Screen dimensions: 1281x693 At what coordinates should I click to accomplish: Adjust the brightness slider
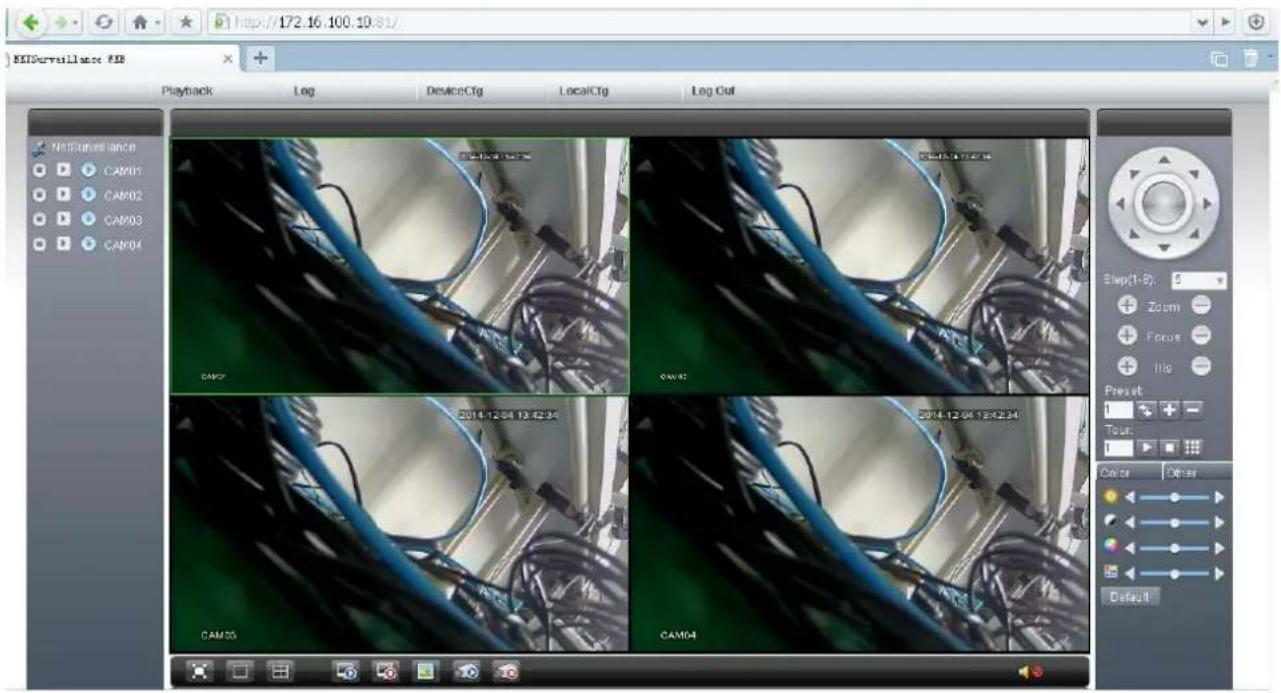coord(1172,496)
